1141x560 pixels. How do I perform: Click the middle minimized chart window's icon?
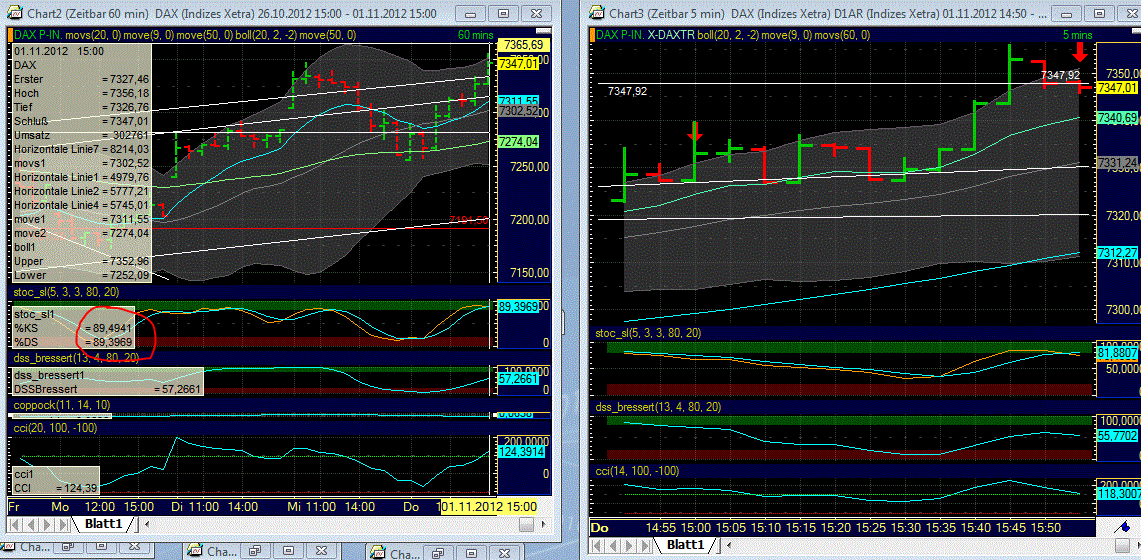pyautogui.click(x=196, y=551)
